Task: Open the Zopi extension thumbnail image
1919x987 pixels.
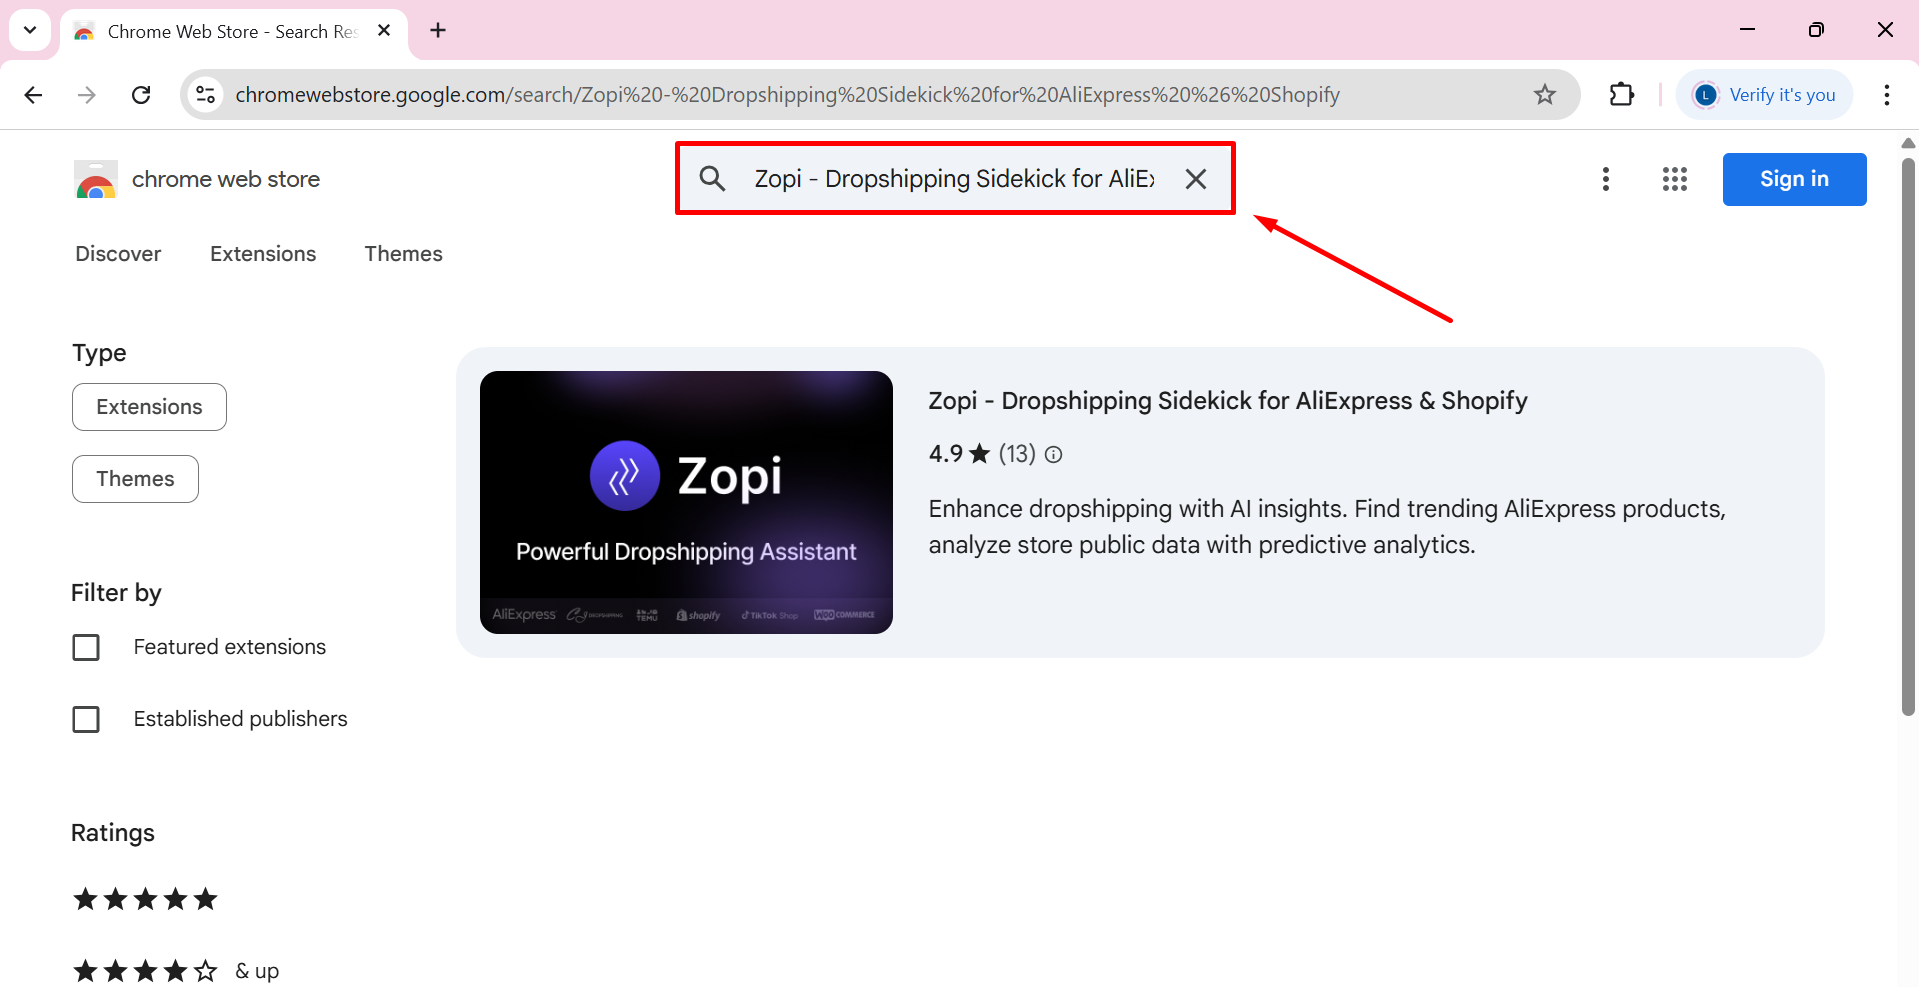Action: point(686,502)
